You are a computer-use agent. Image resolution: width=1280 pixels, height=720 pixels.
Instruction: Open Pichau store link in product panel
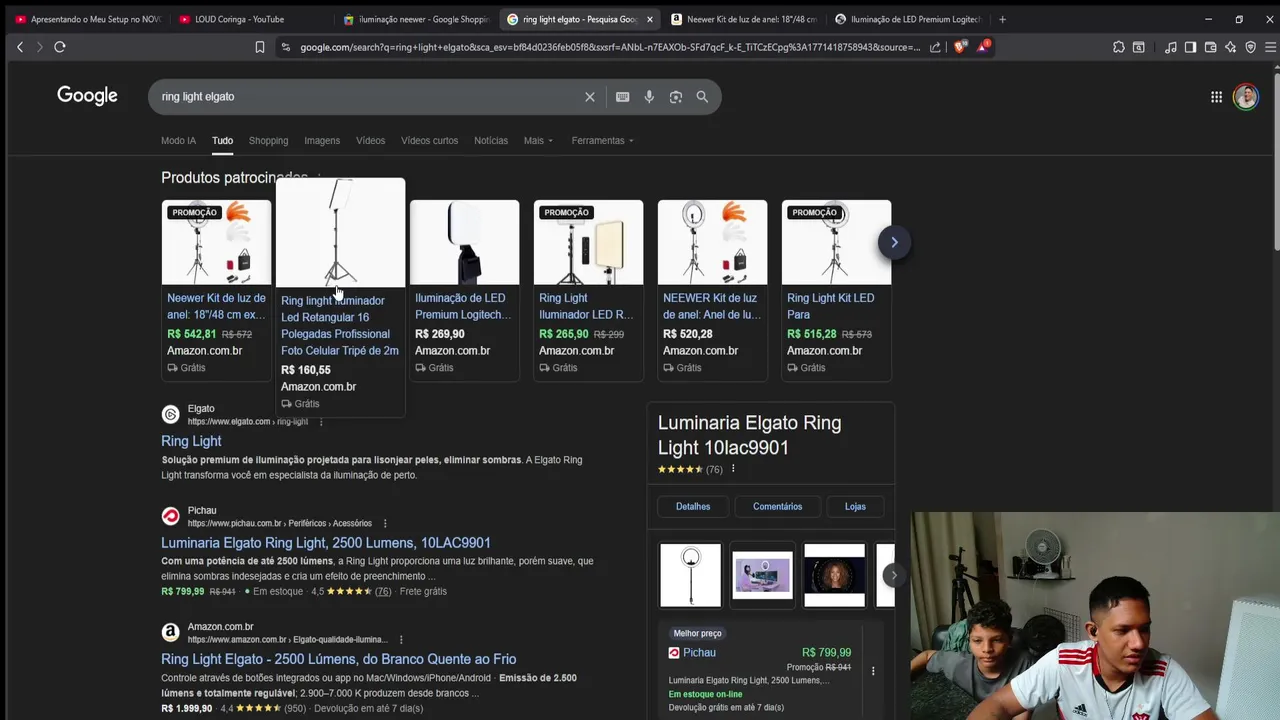point(699,653)
